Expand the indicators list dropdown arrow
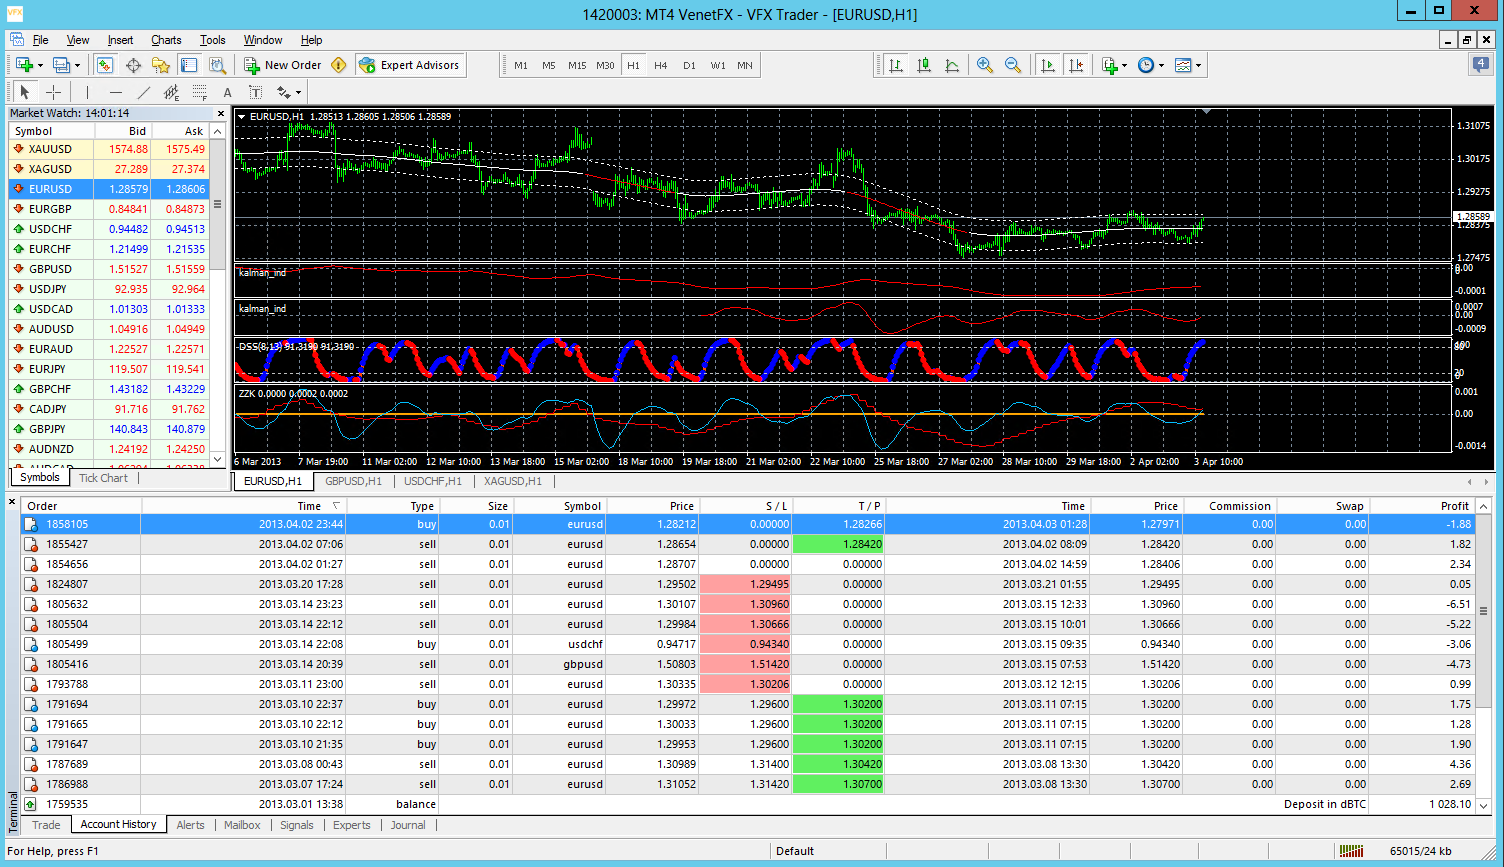Image resolution: width=1504 pixels, height=867 pixels. [1125, 65]
